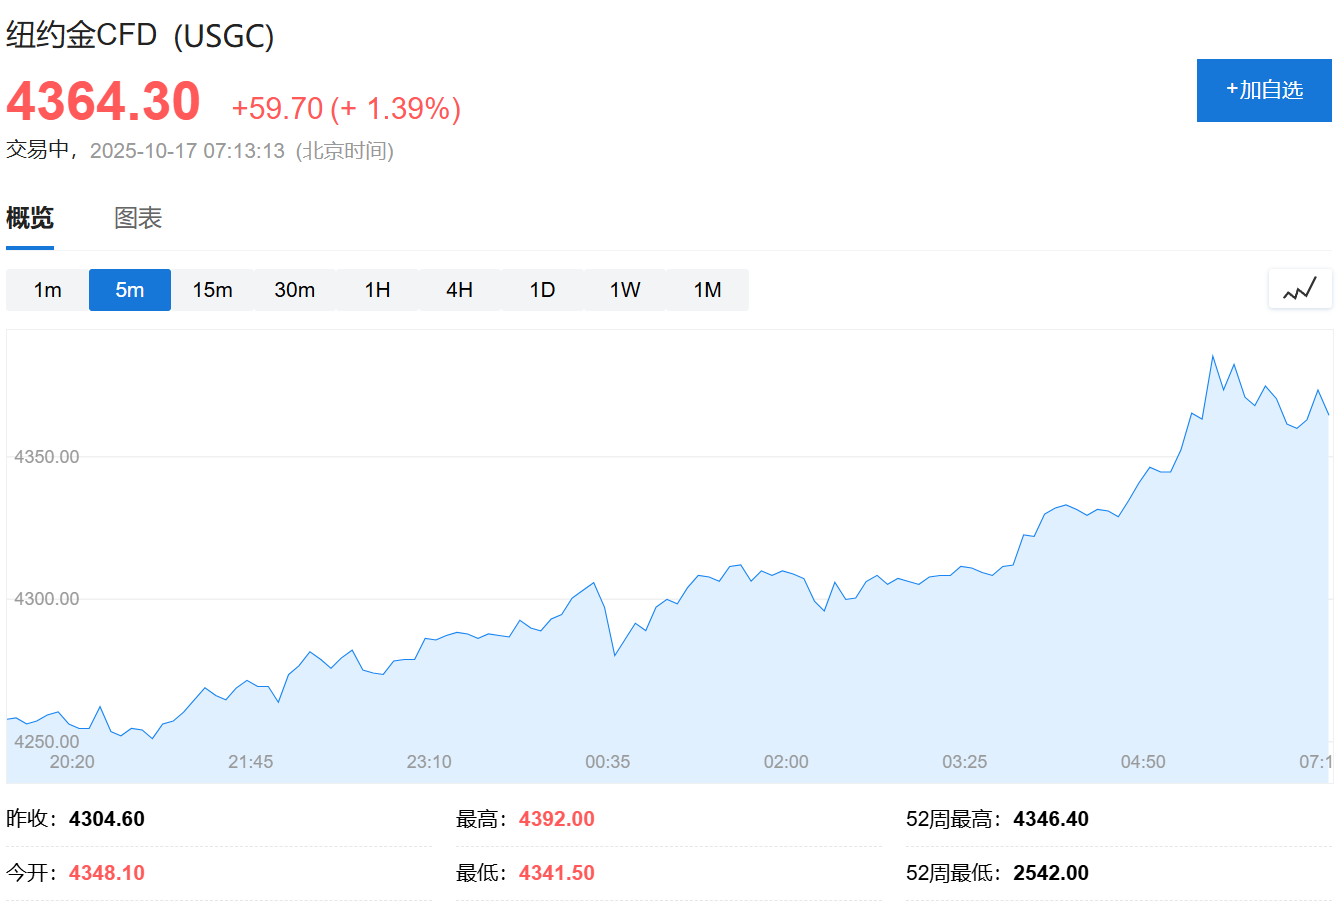Select the 概览 overview tab
The height and width of the screenshot is (906, 1341).
[30, 218]
